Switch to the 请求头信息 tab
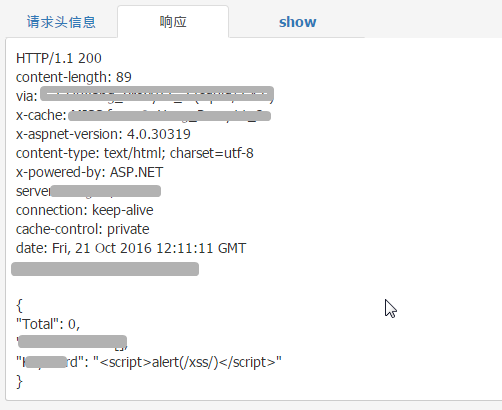The image size is (502, 410). click(61, 22)
